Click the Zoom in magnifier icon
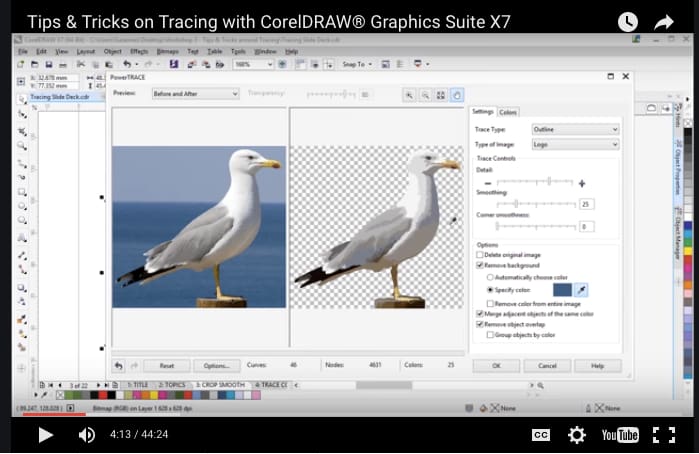Viewport: 699px width, 454px height. tap(409, 95)
